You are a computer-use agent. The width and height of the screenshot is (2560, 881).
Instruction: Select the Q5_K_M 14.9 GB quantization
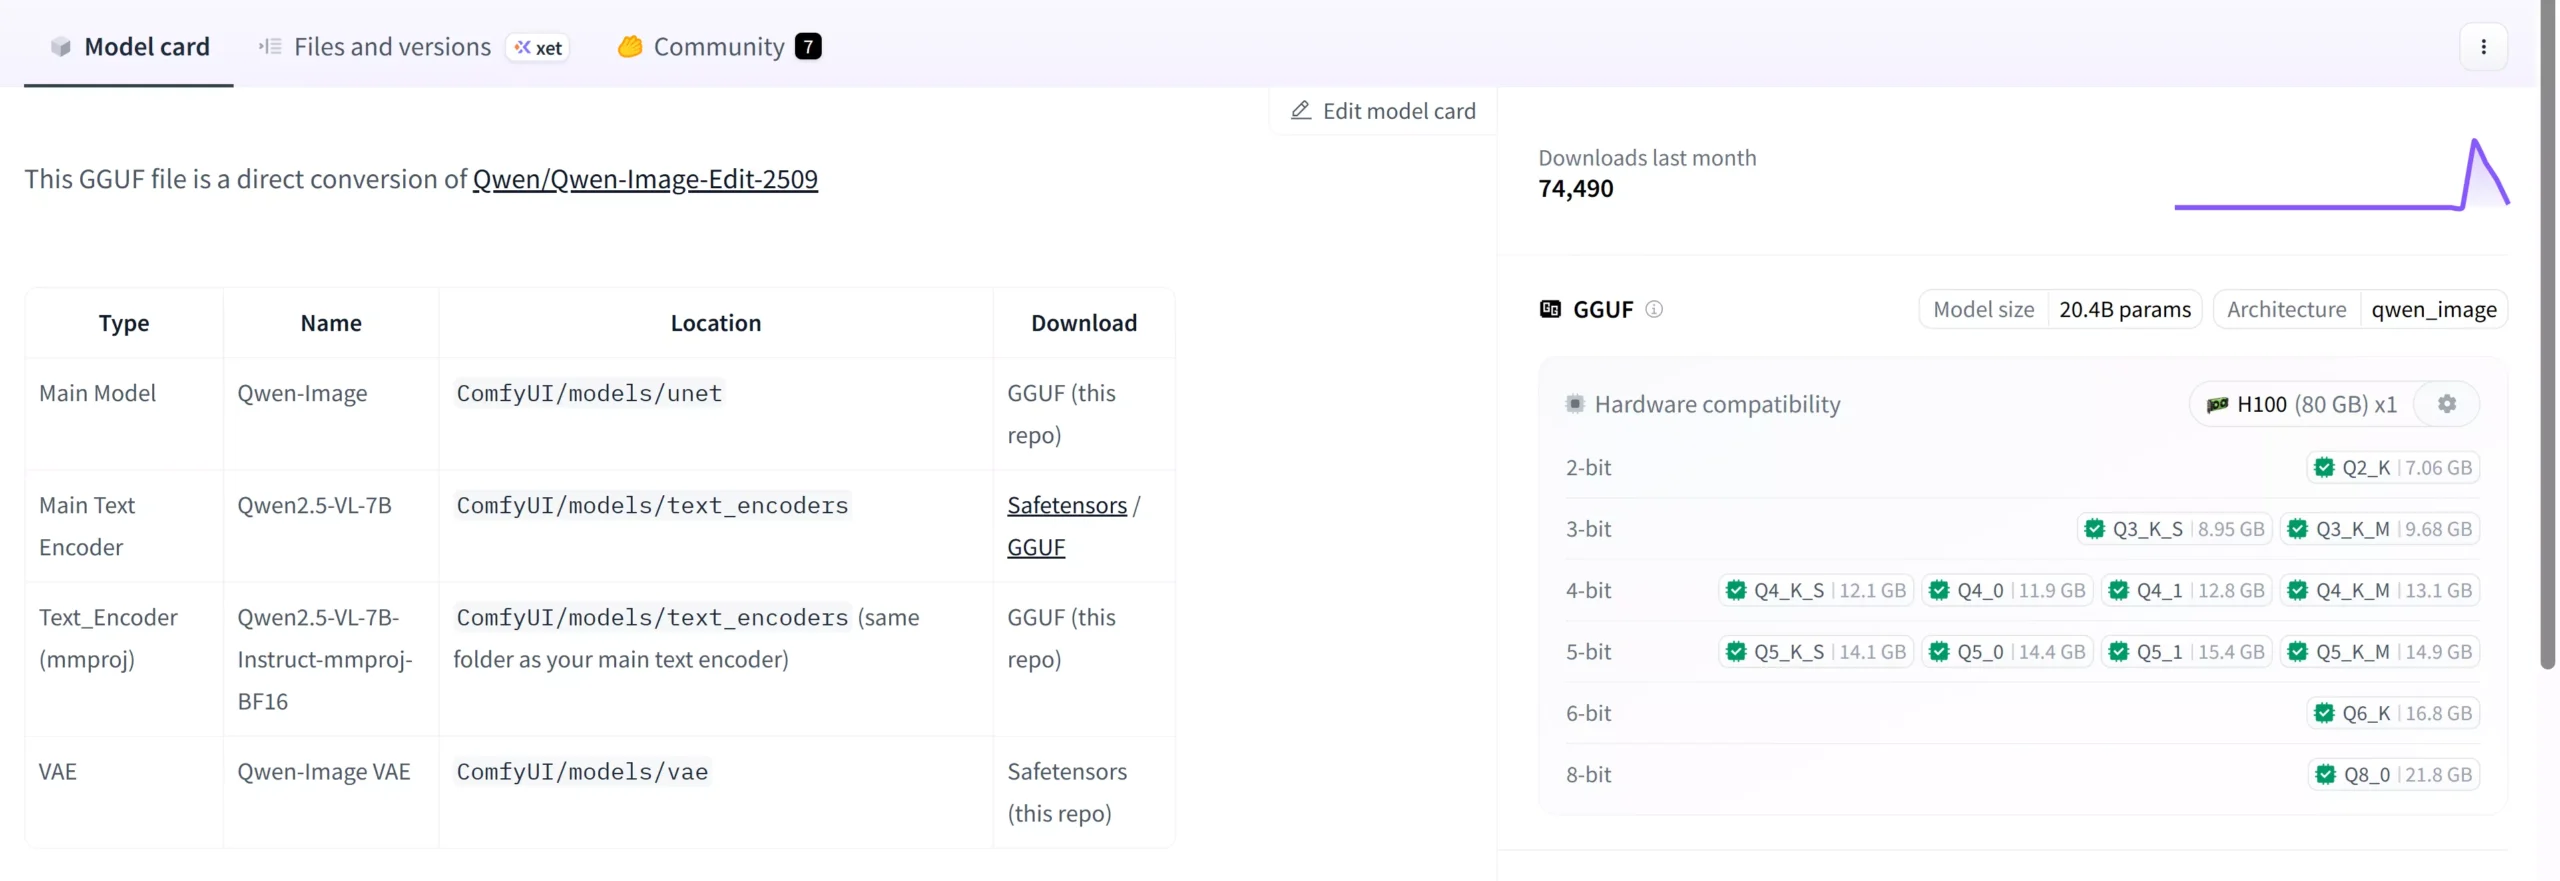tap(2380, 652)
